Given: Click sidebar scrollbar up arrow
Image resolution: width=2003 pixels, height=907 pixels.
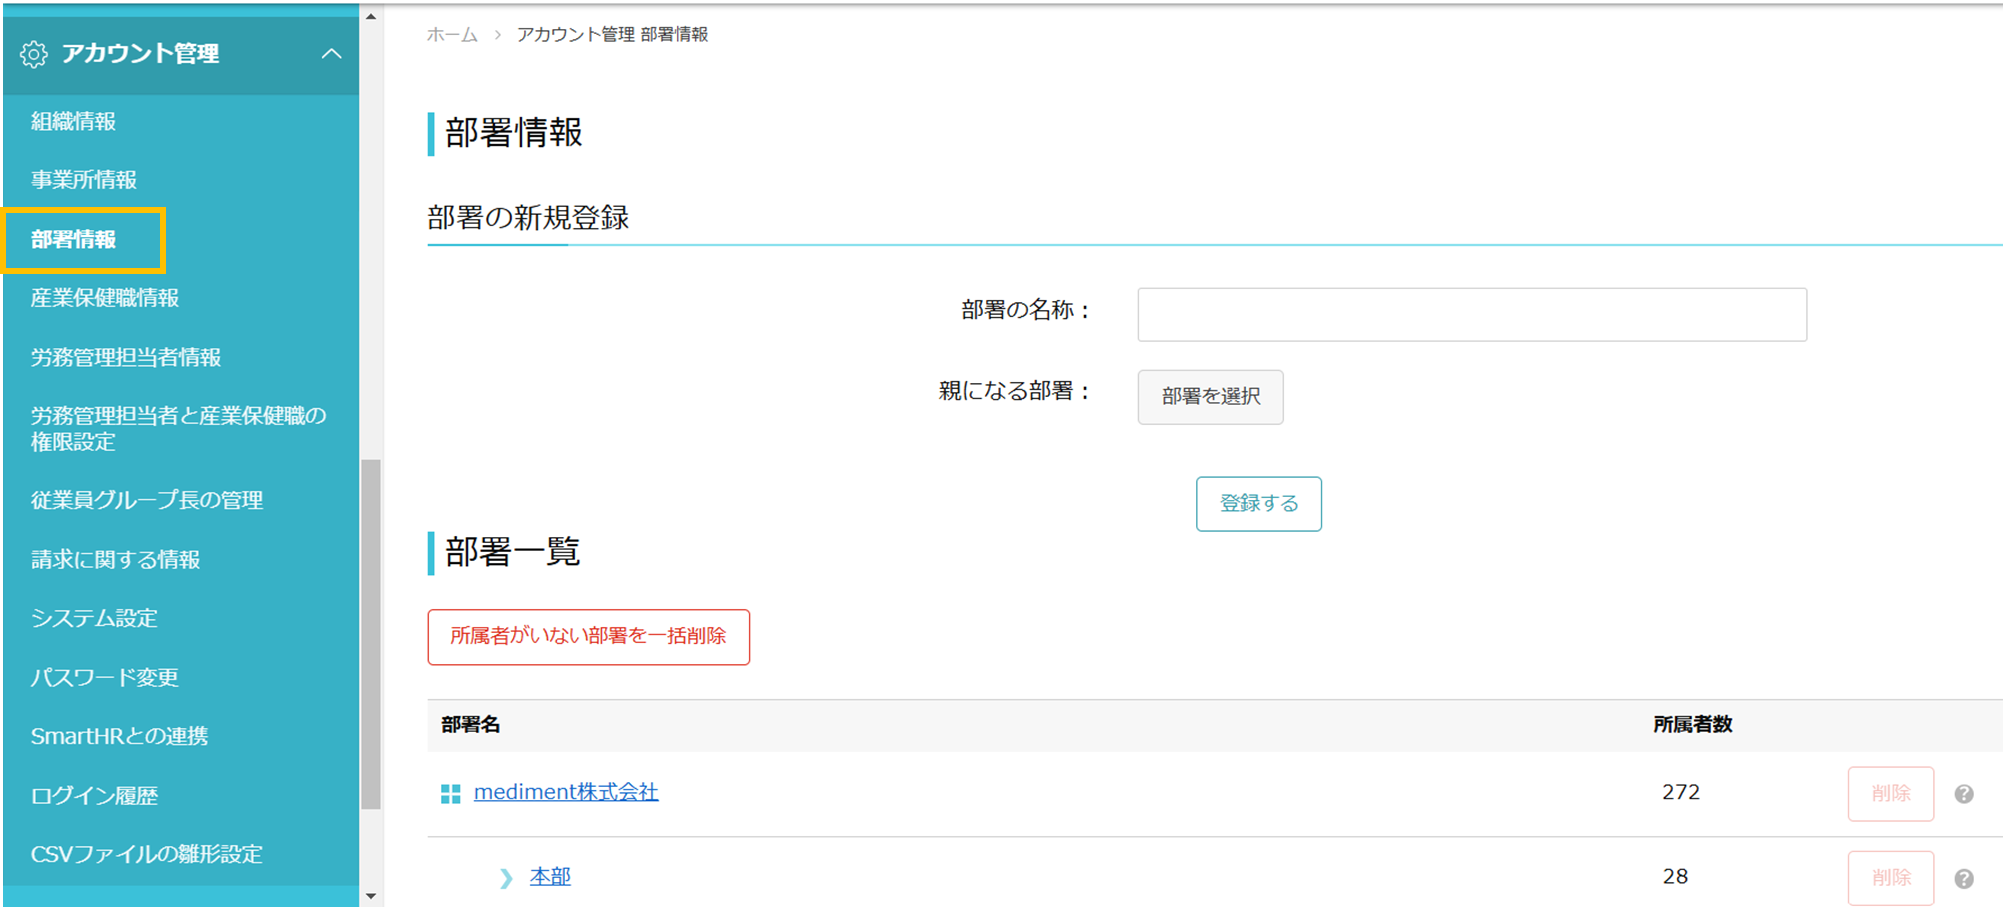Looking at the screenshot, I should coord(371,17).
